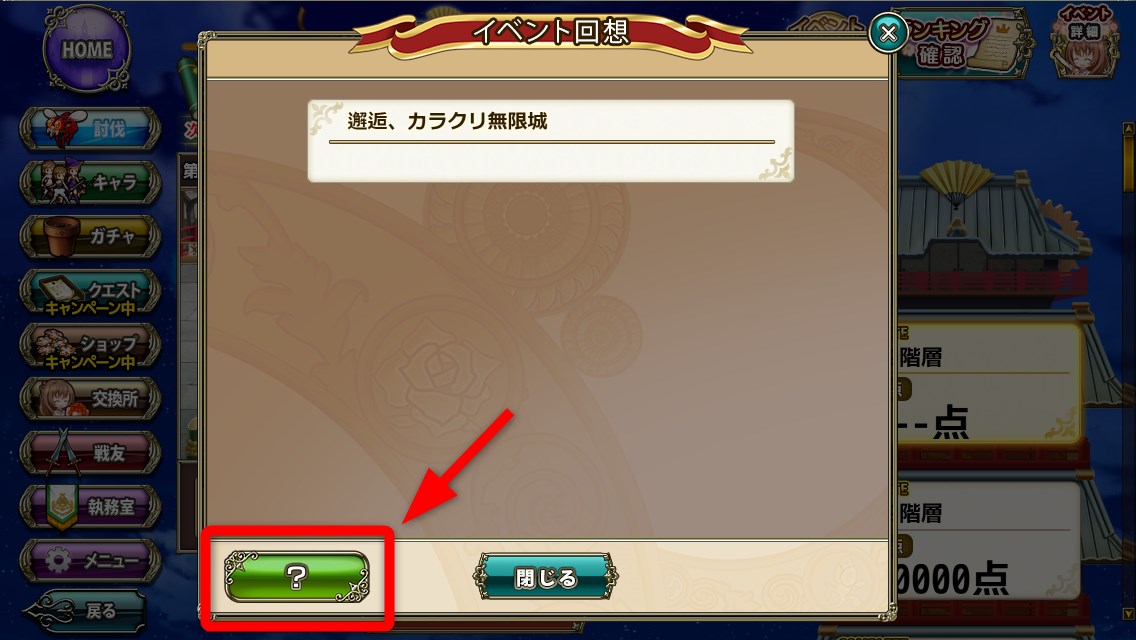Click the scrollbar down arrow

(1129, 614)
